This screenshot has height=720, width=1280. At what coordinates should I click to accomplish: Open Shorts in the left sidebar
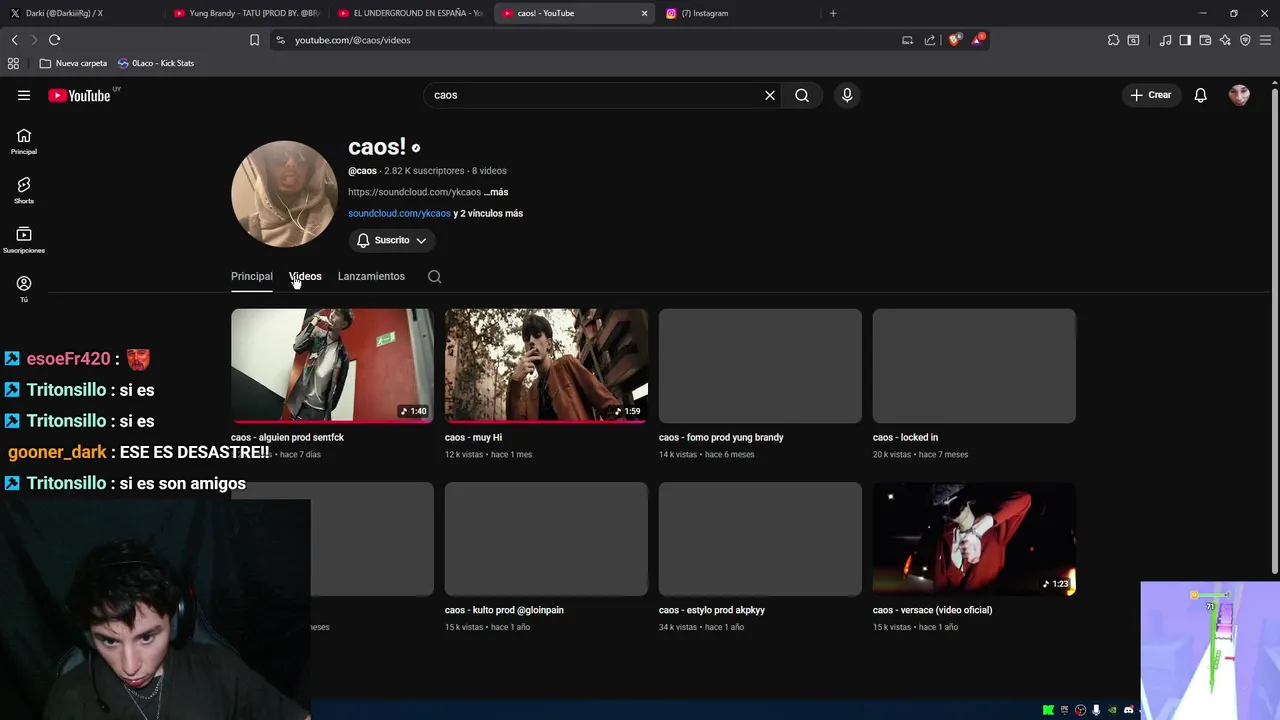[x=24, y=191]
